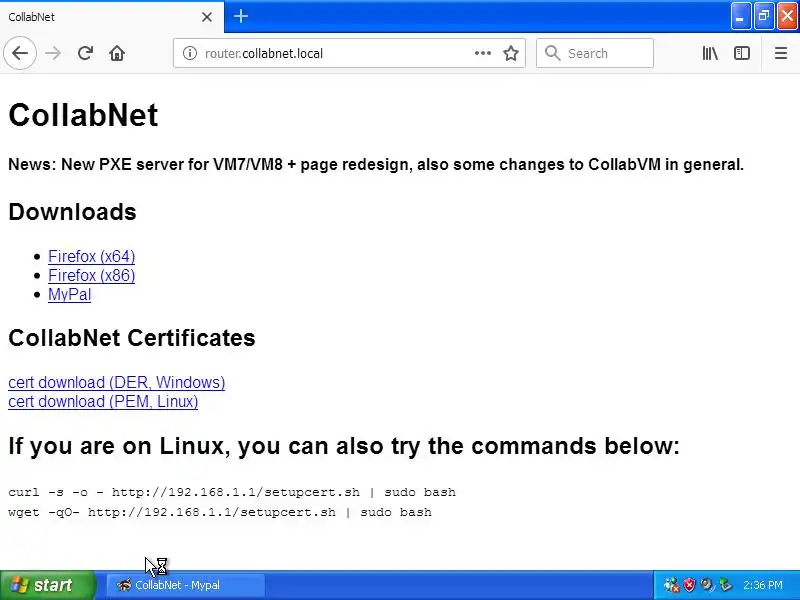Screen dimensions: 800x600
Task: Open the Library bookshelf icon
Action: [x=710, y=53]
